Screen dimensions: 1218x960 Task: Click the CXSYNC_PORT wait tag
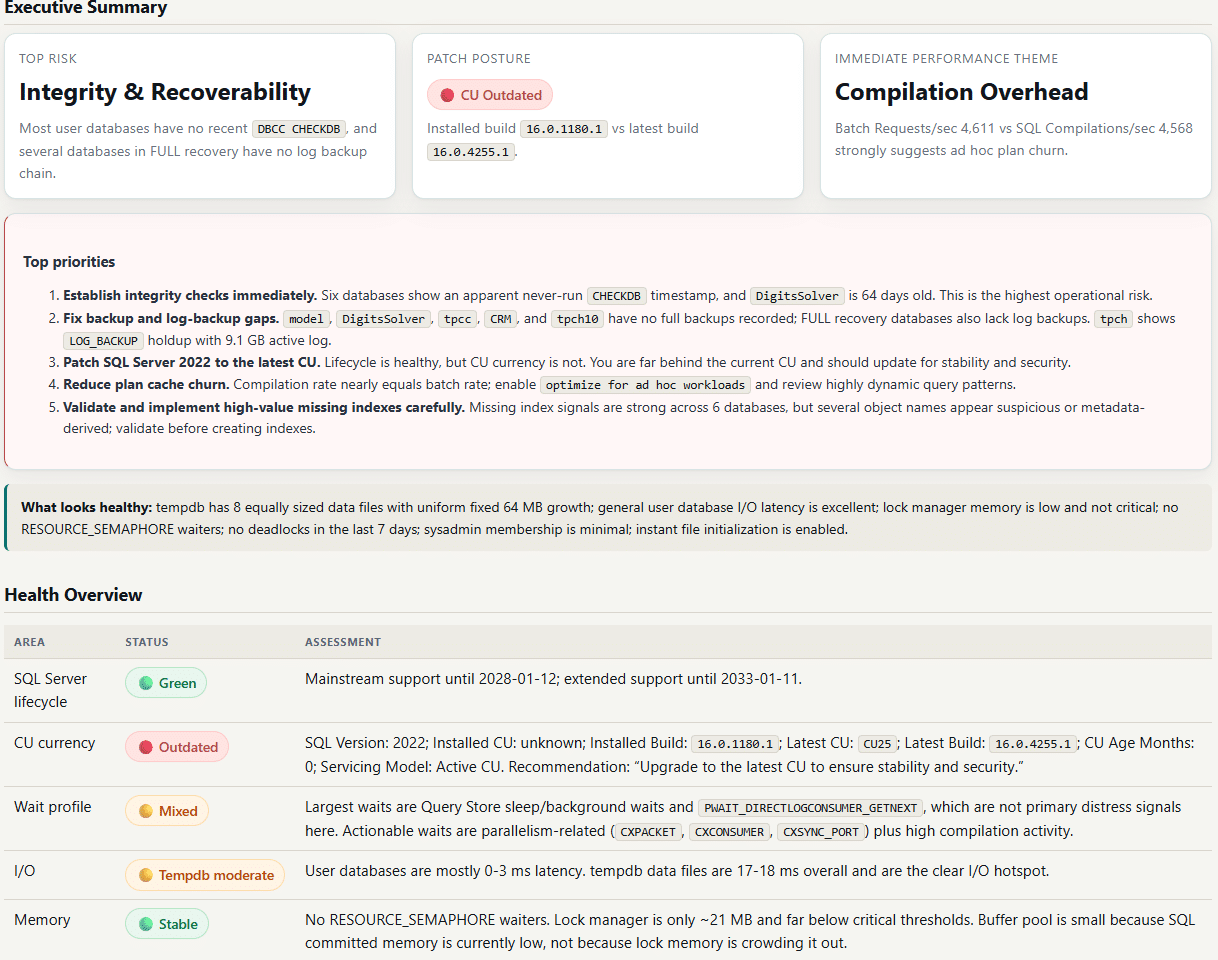click(x=823, y=831)
